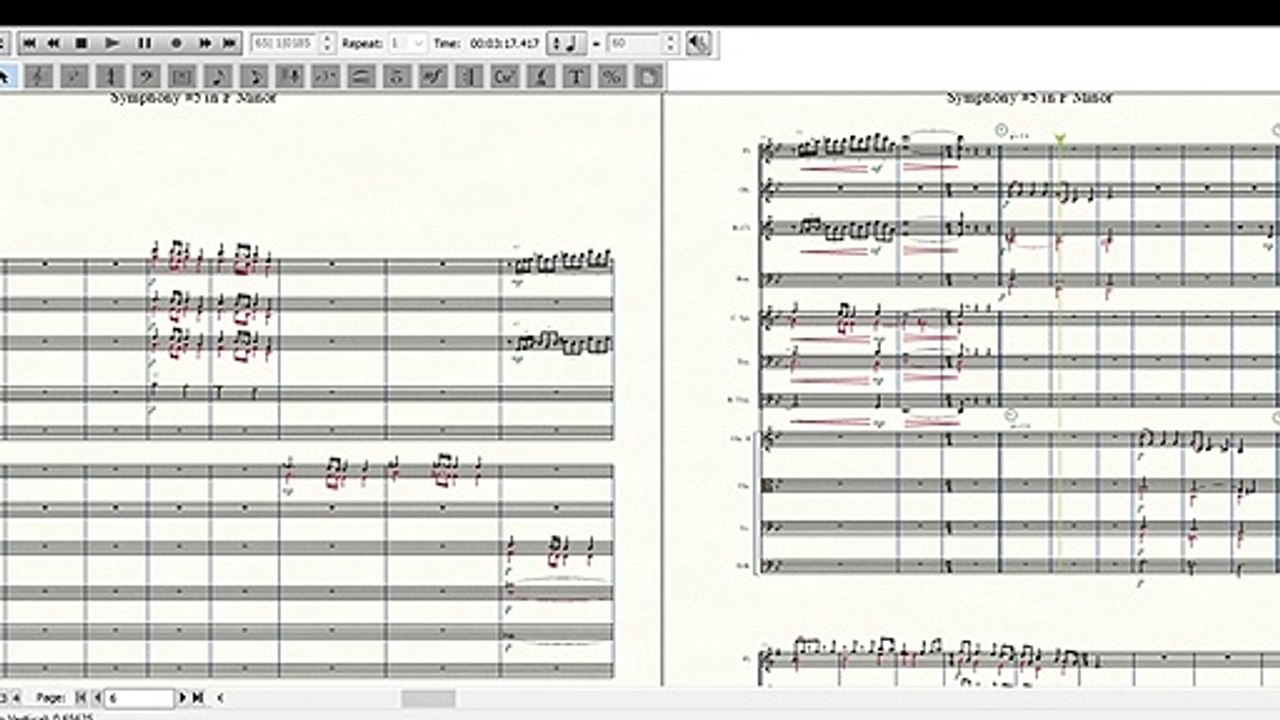Select the eighth note entry tool
The image size is (1280, 720).
[218, 76]
